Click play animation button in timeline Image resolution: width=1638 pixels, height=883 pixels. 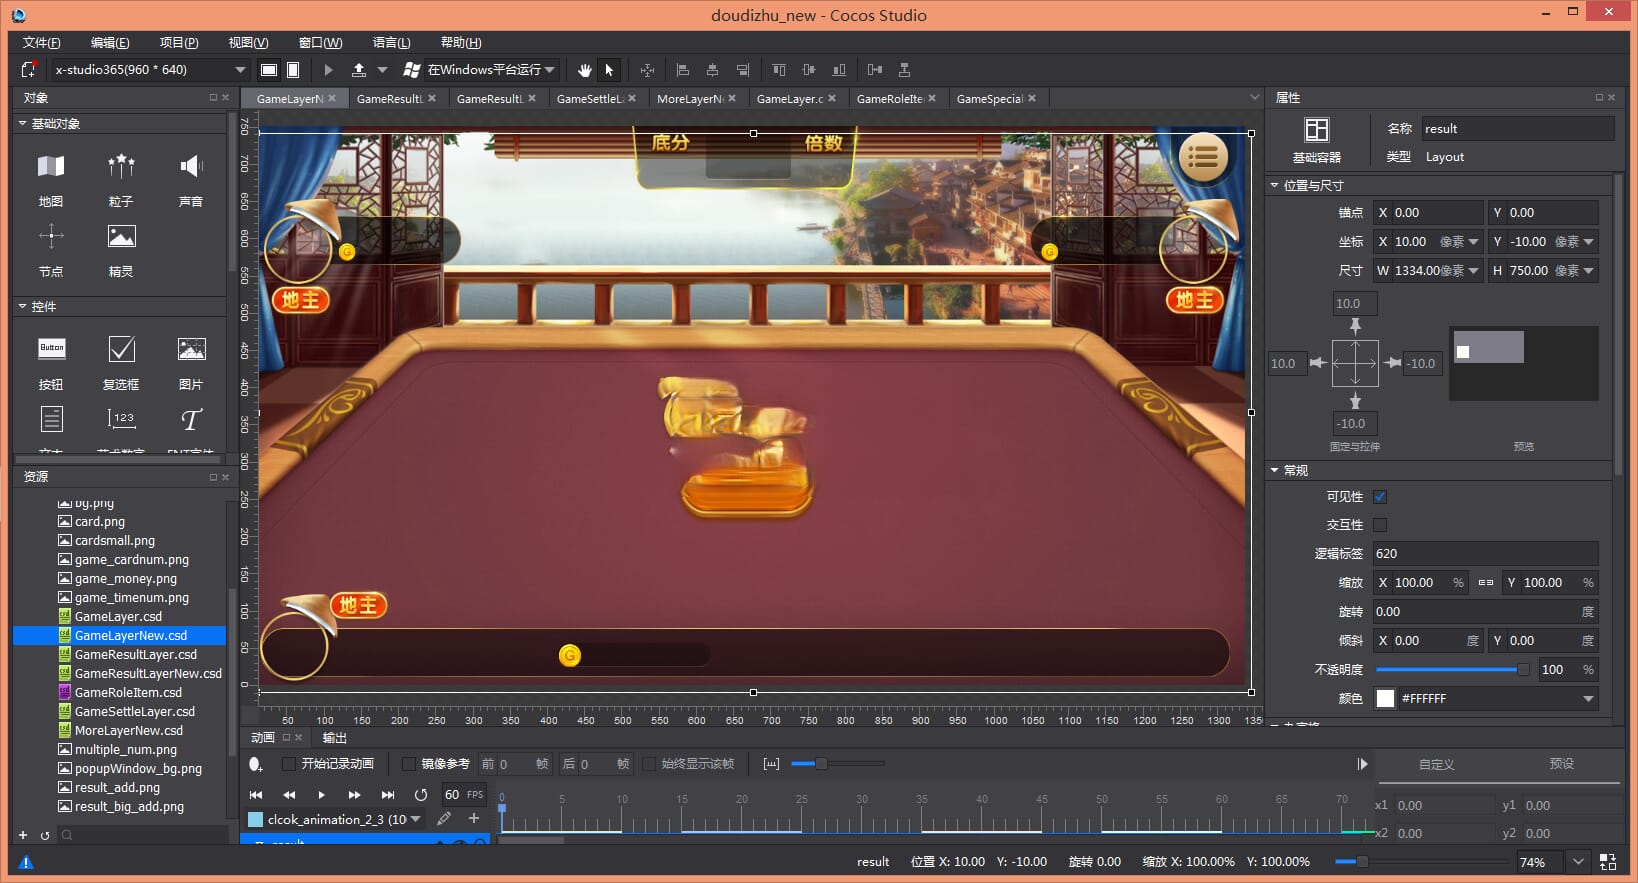(321, 795)
